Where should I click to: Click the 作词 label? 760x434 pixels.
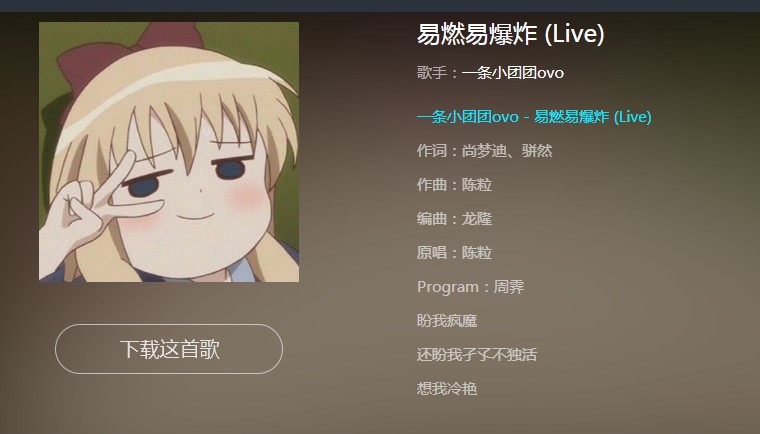point(431,151)
